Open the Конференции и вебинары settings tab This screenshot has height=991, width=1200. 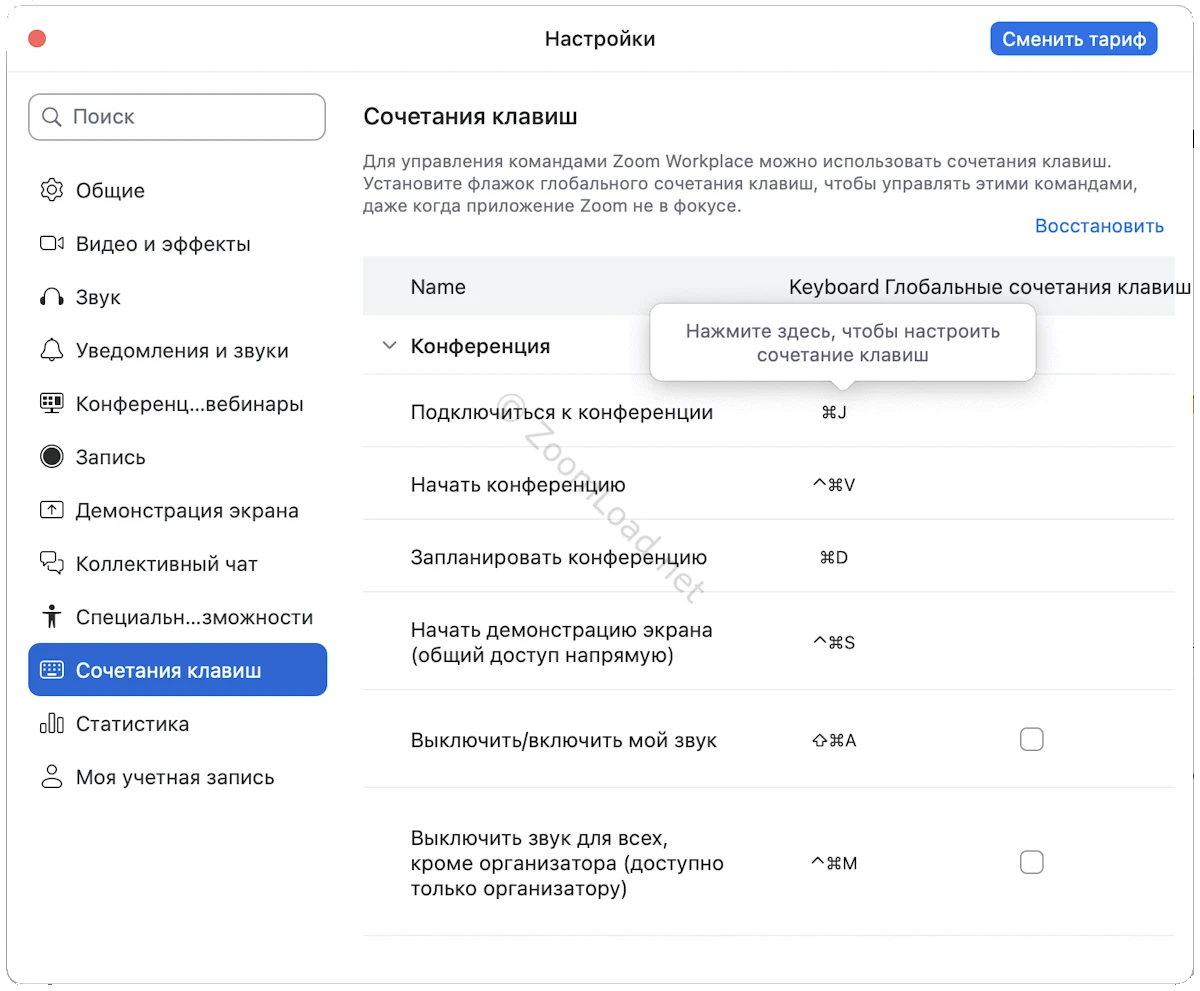pyautogui.click(x=189, y=404)
